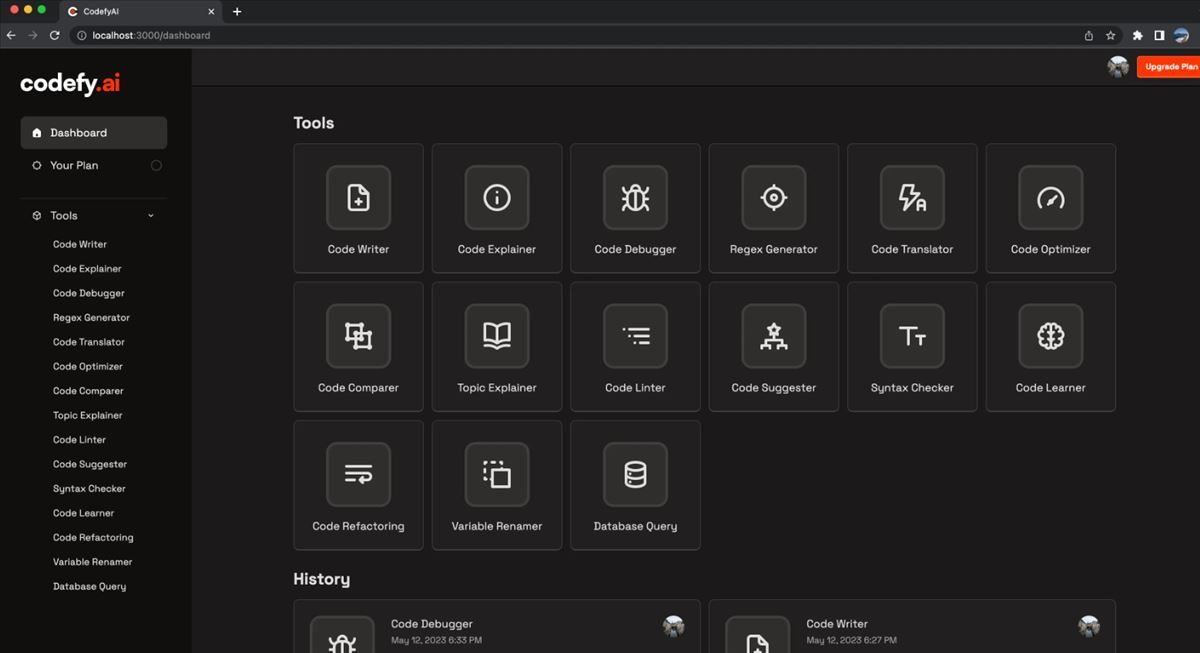Select the Syntax Checker text icon
This screenshot has height=653, width=1200.
(912, 336)
